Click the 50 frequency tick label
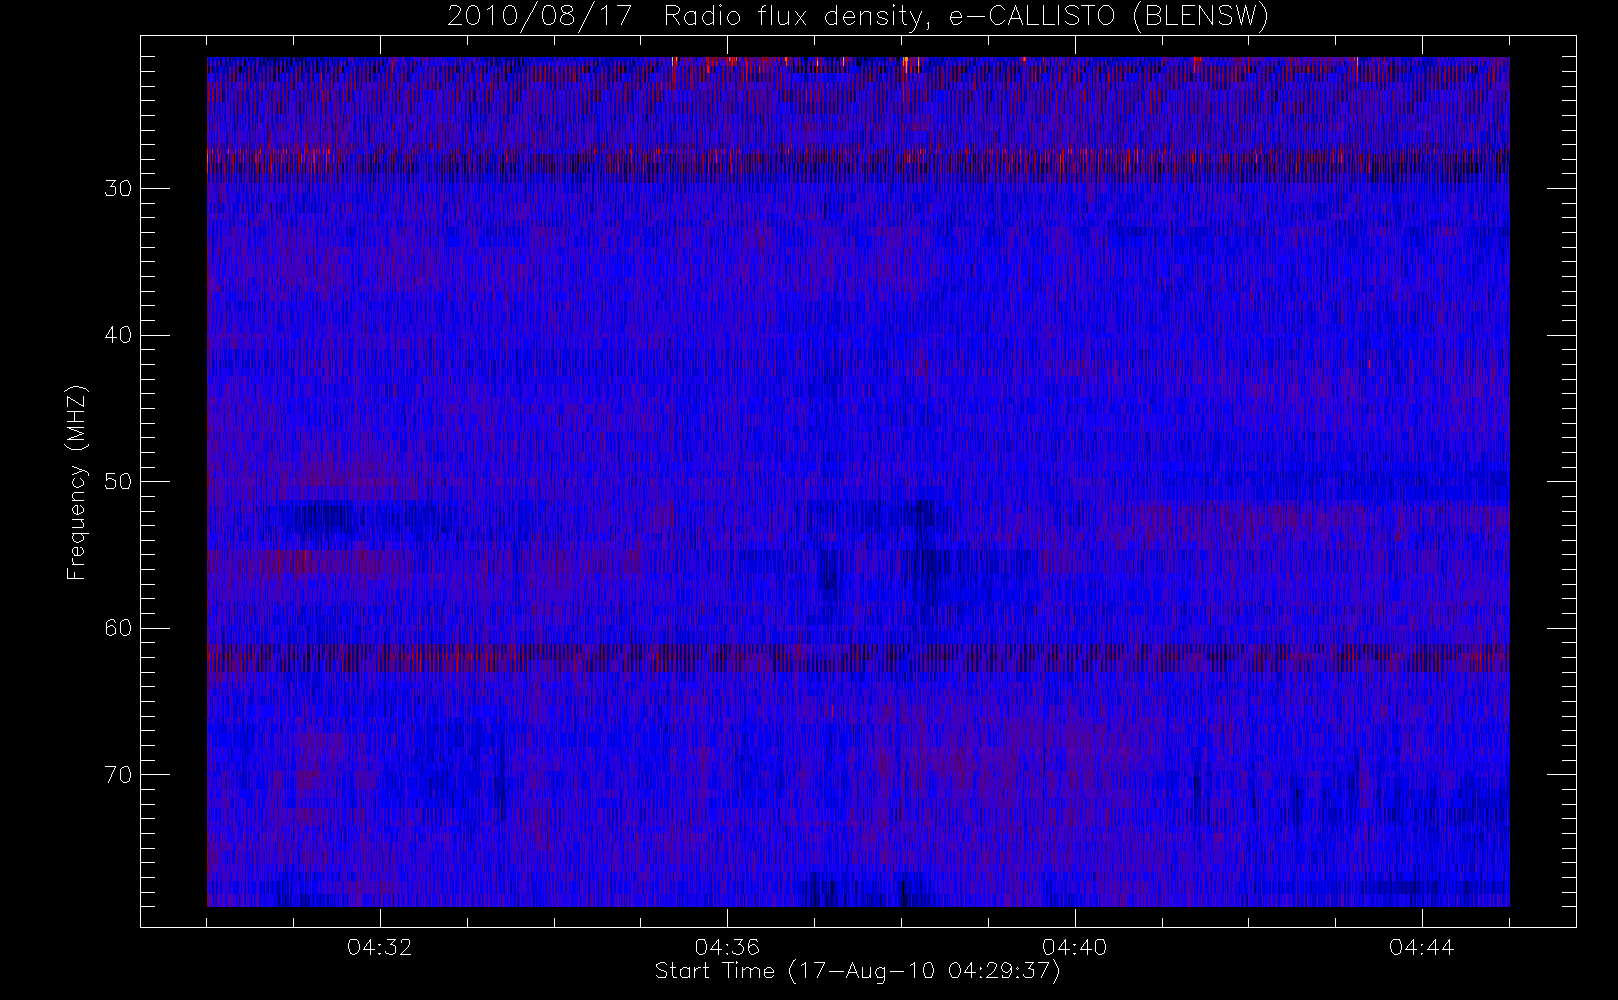 118,482
